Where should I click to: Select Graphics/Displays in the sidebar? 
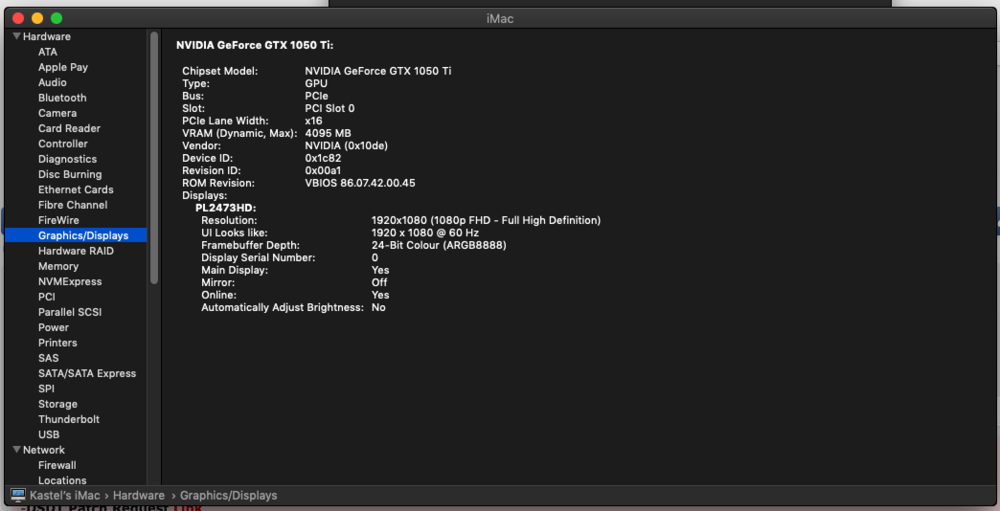83,236
